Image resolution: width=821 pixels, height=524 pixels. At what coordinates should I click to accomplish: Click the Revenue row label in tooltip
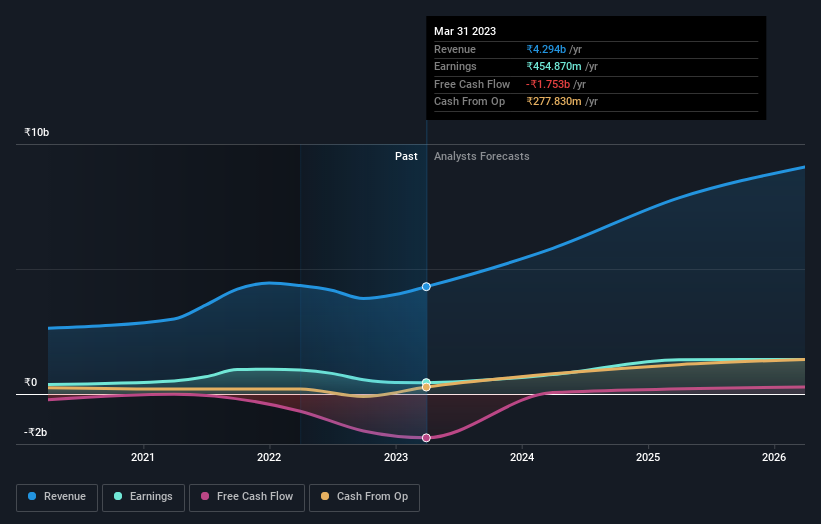pyautogui.click(x=455, y=49)
